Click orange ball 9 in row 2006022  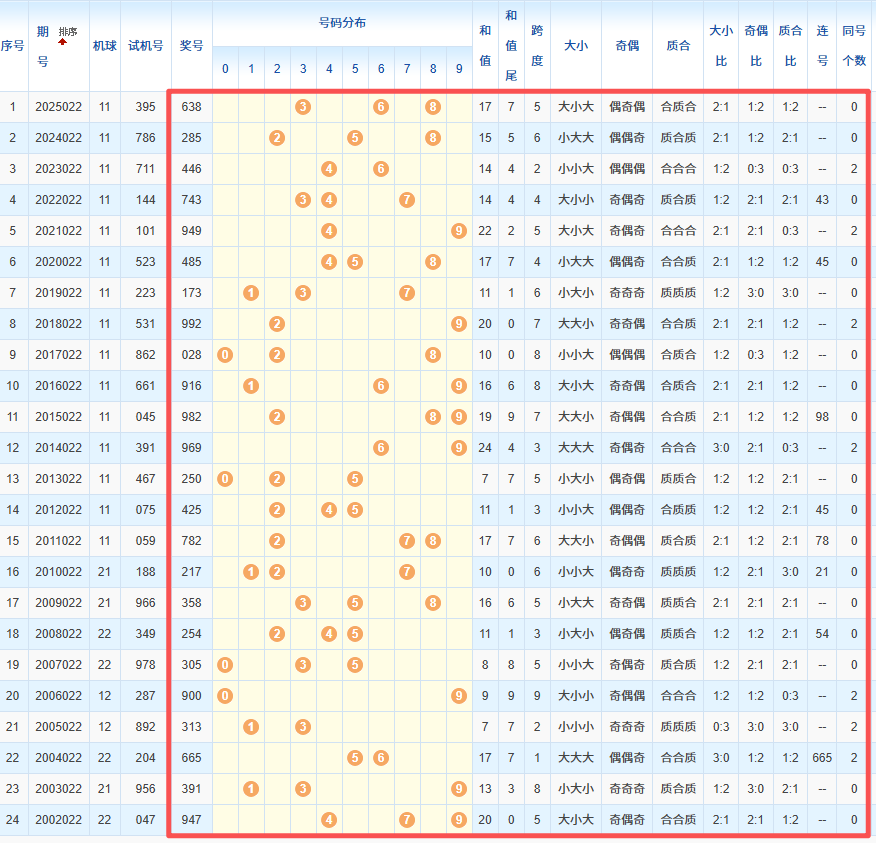[x=459, y=696]
